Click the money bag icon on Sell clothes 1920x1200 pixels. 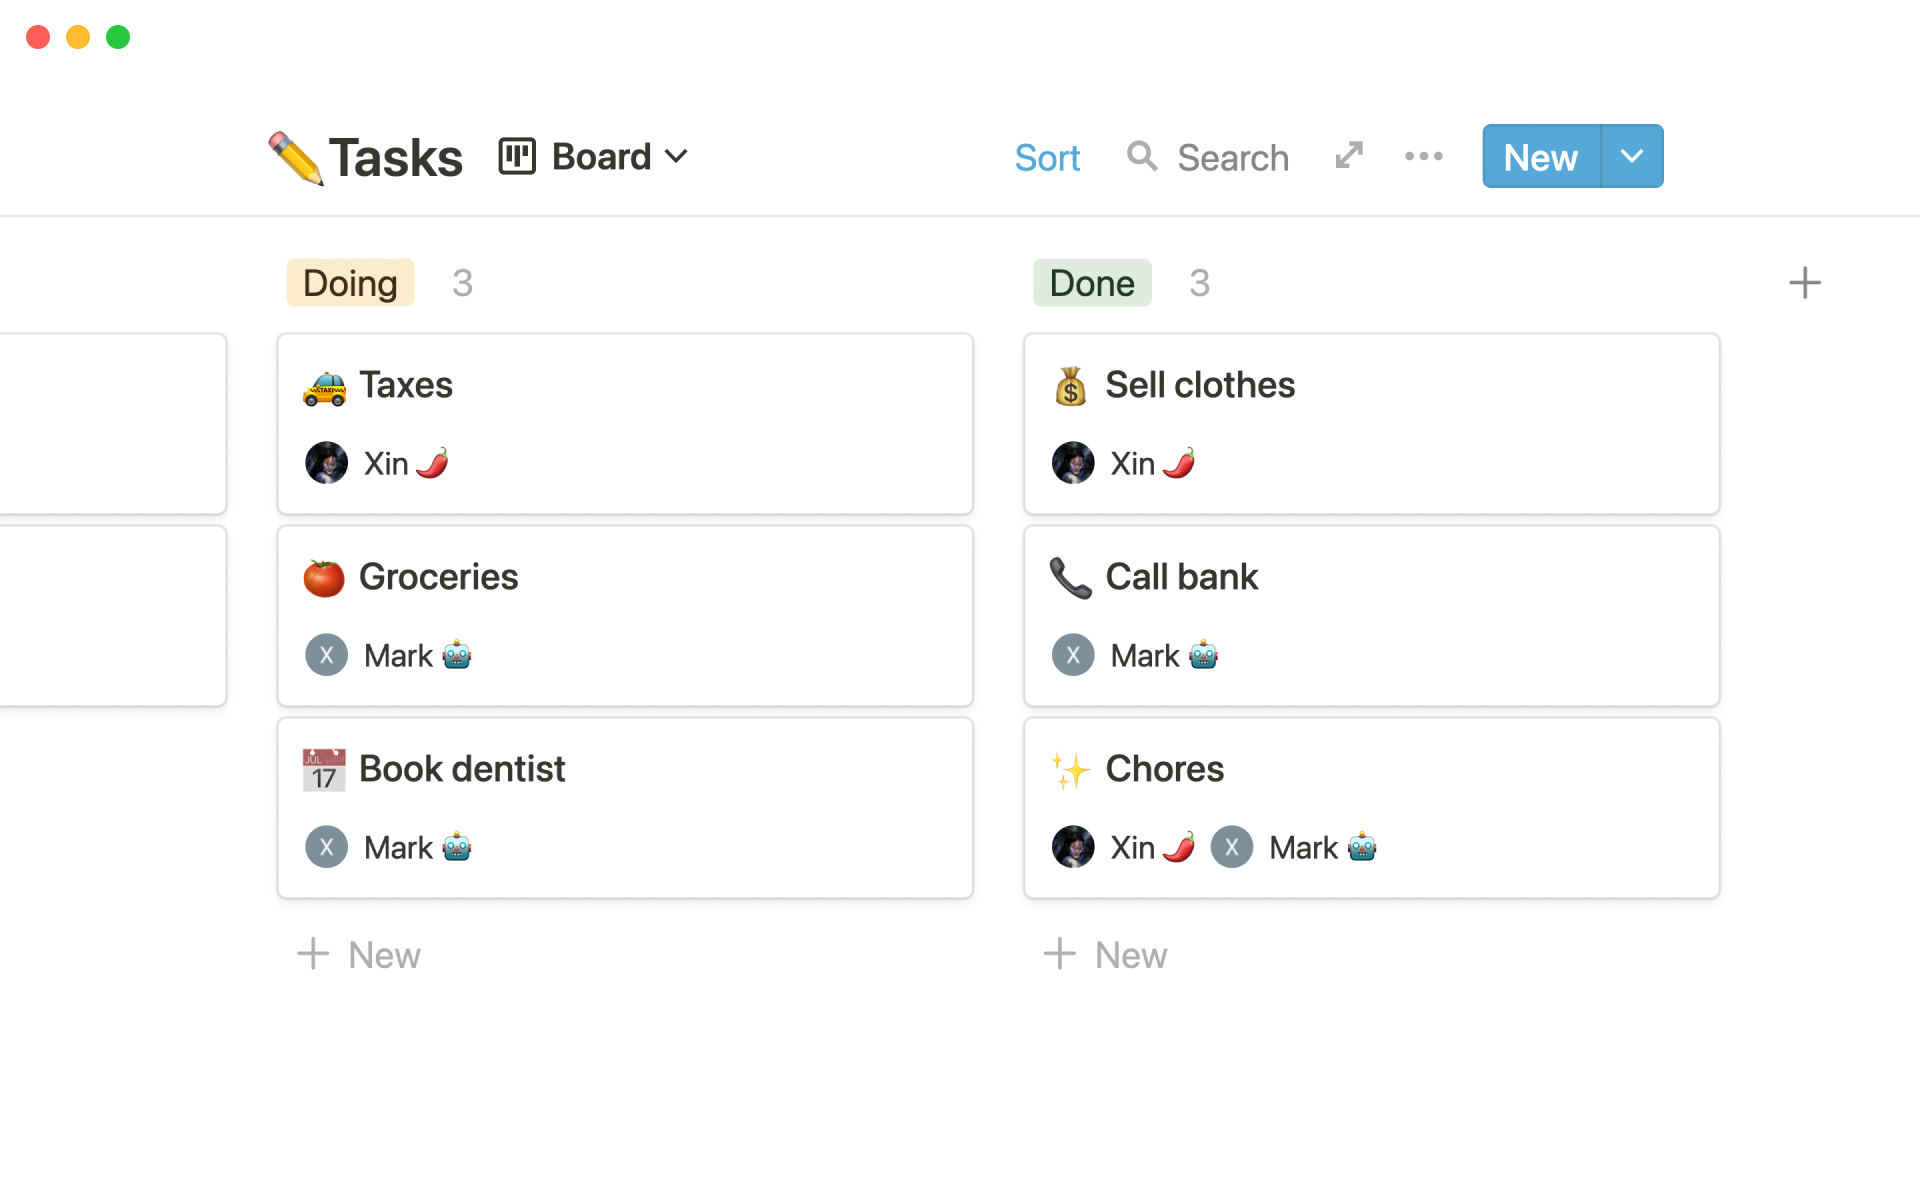click(x=1070, y=386)
